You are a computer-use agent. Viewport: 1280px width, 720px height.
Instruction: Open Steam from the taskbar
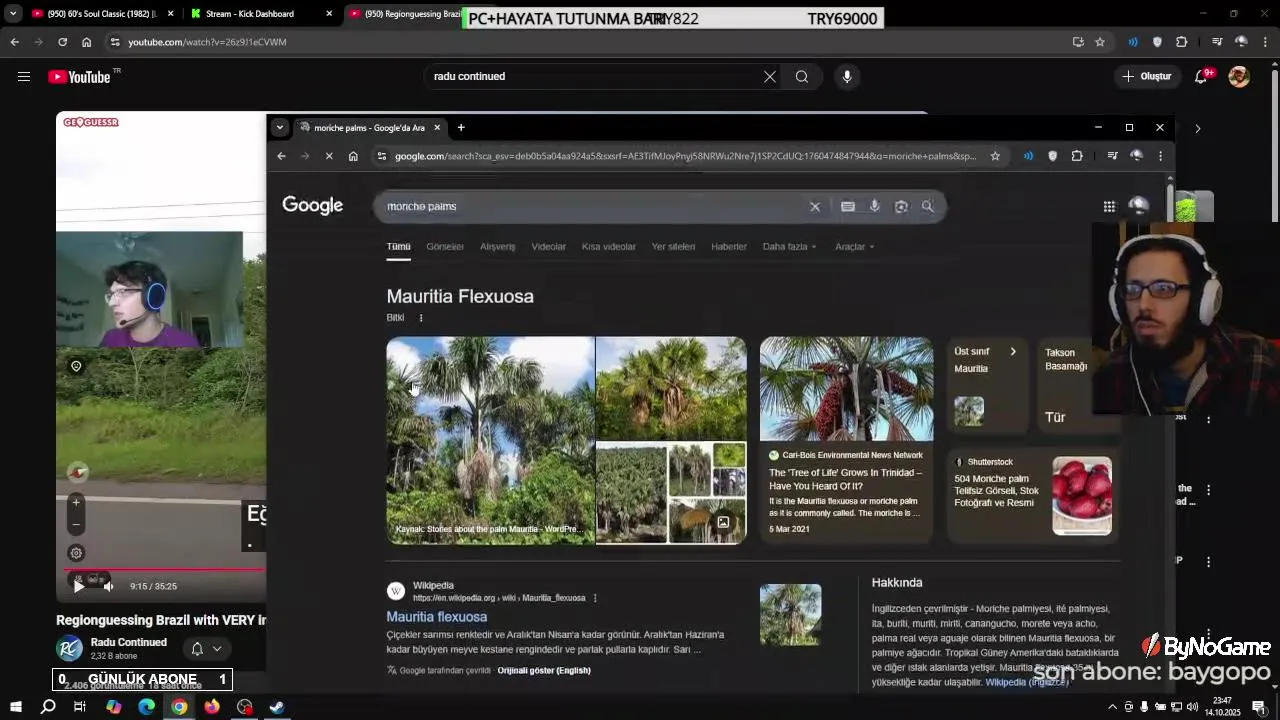click(277, 707)
